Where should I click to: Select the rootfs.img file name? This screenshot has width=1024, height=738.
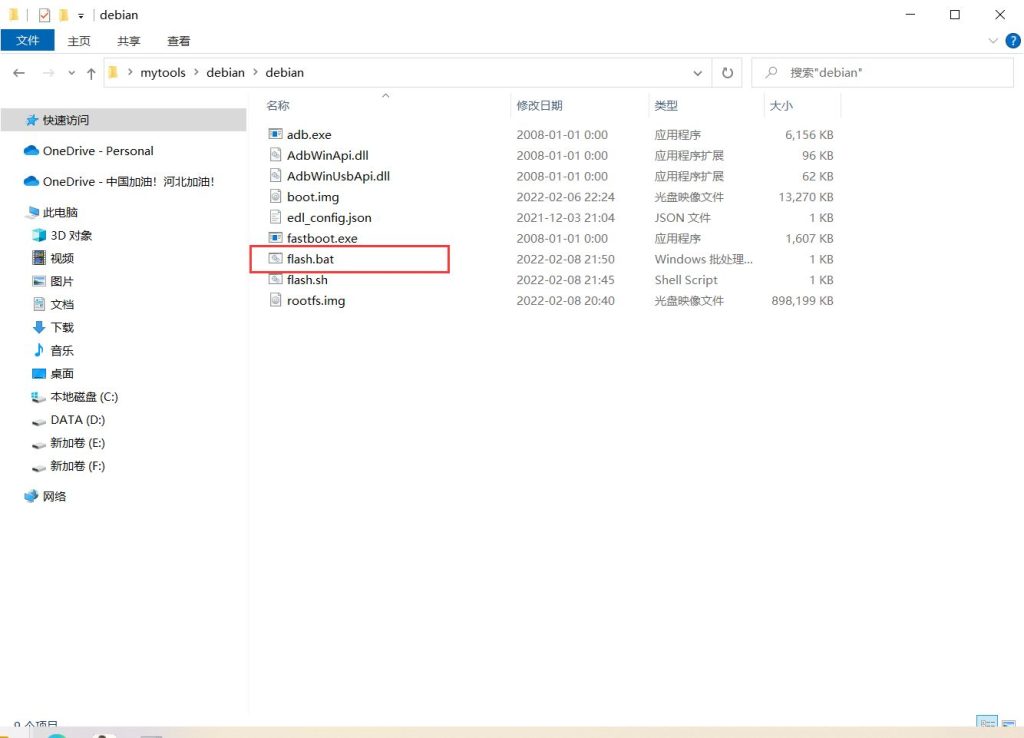point(315,300)
